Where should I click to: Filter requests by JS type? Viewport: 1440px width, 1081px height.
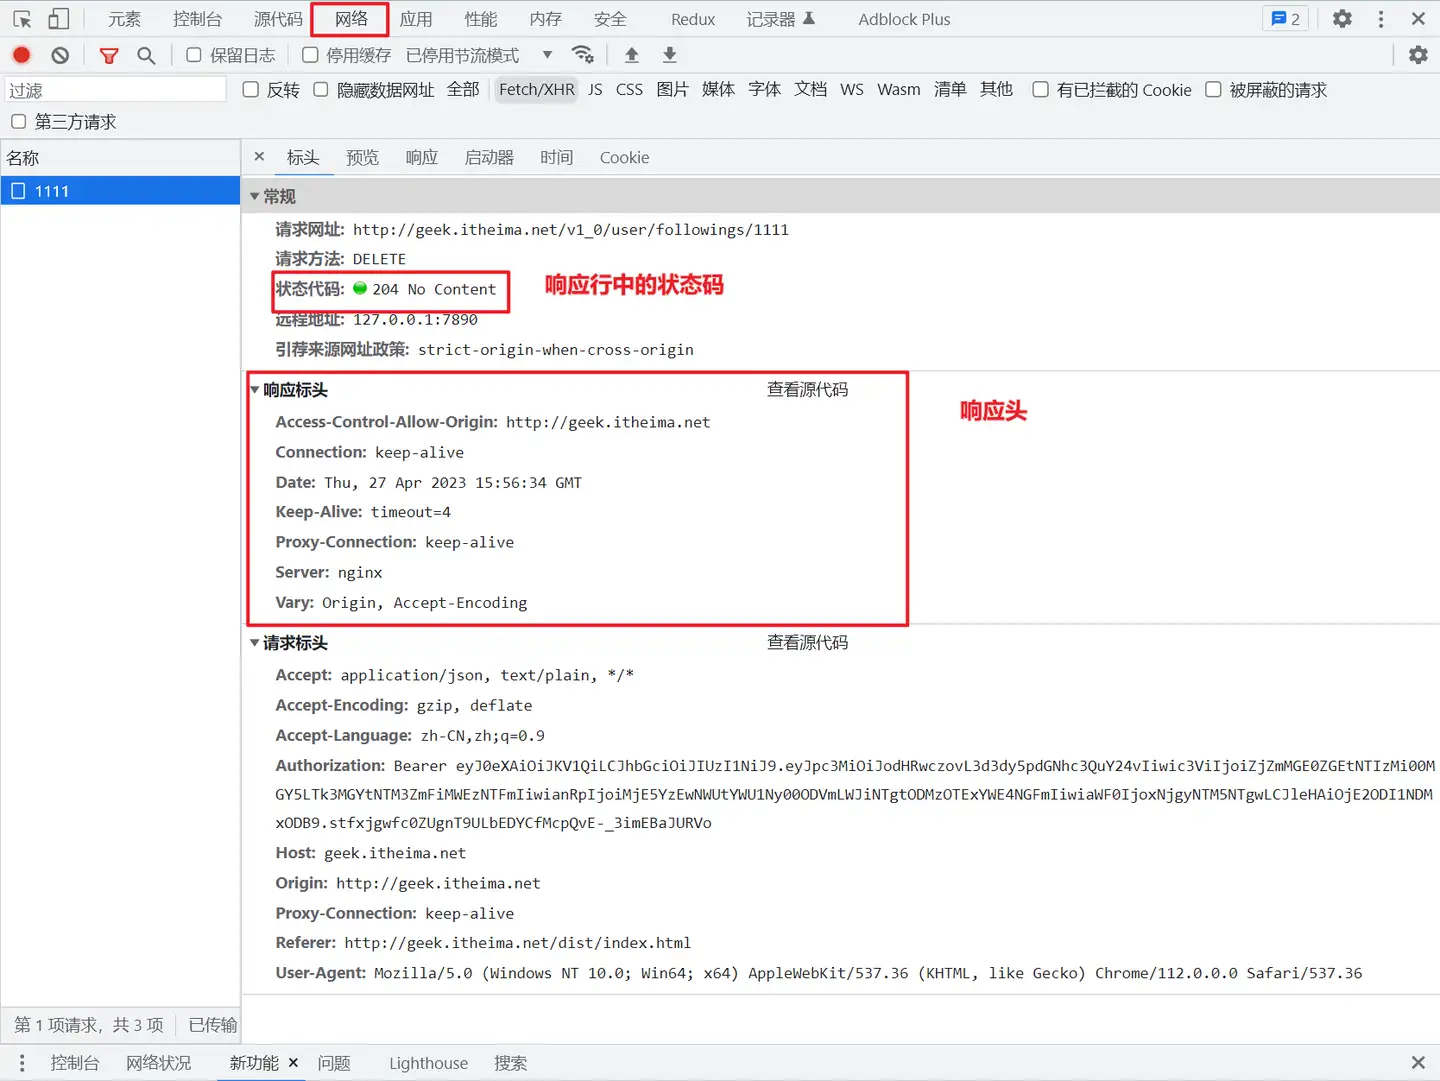coord(595,90)
